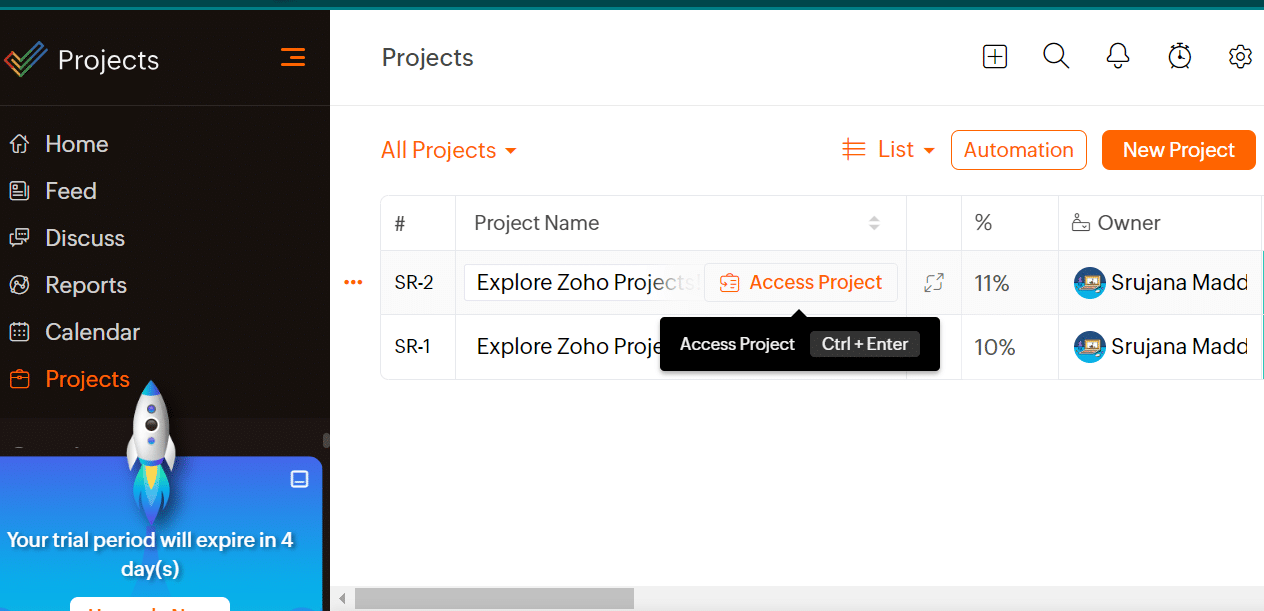Click the Projects page title
Image resolution: width=1264 pixels, height=611 pixels.
[428, 58]
